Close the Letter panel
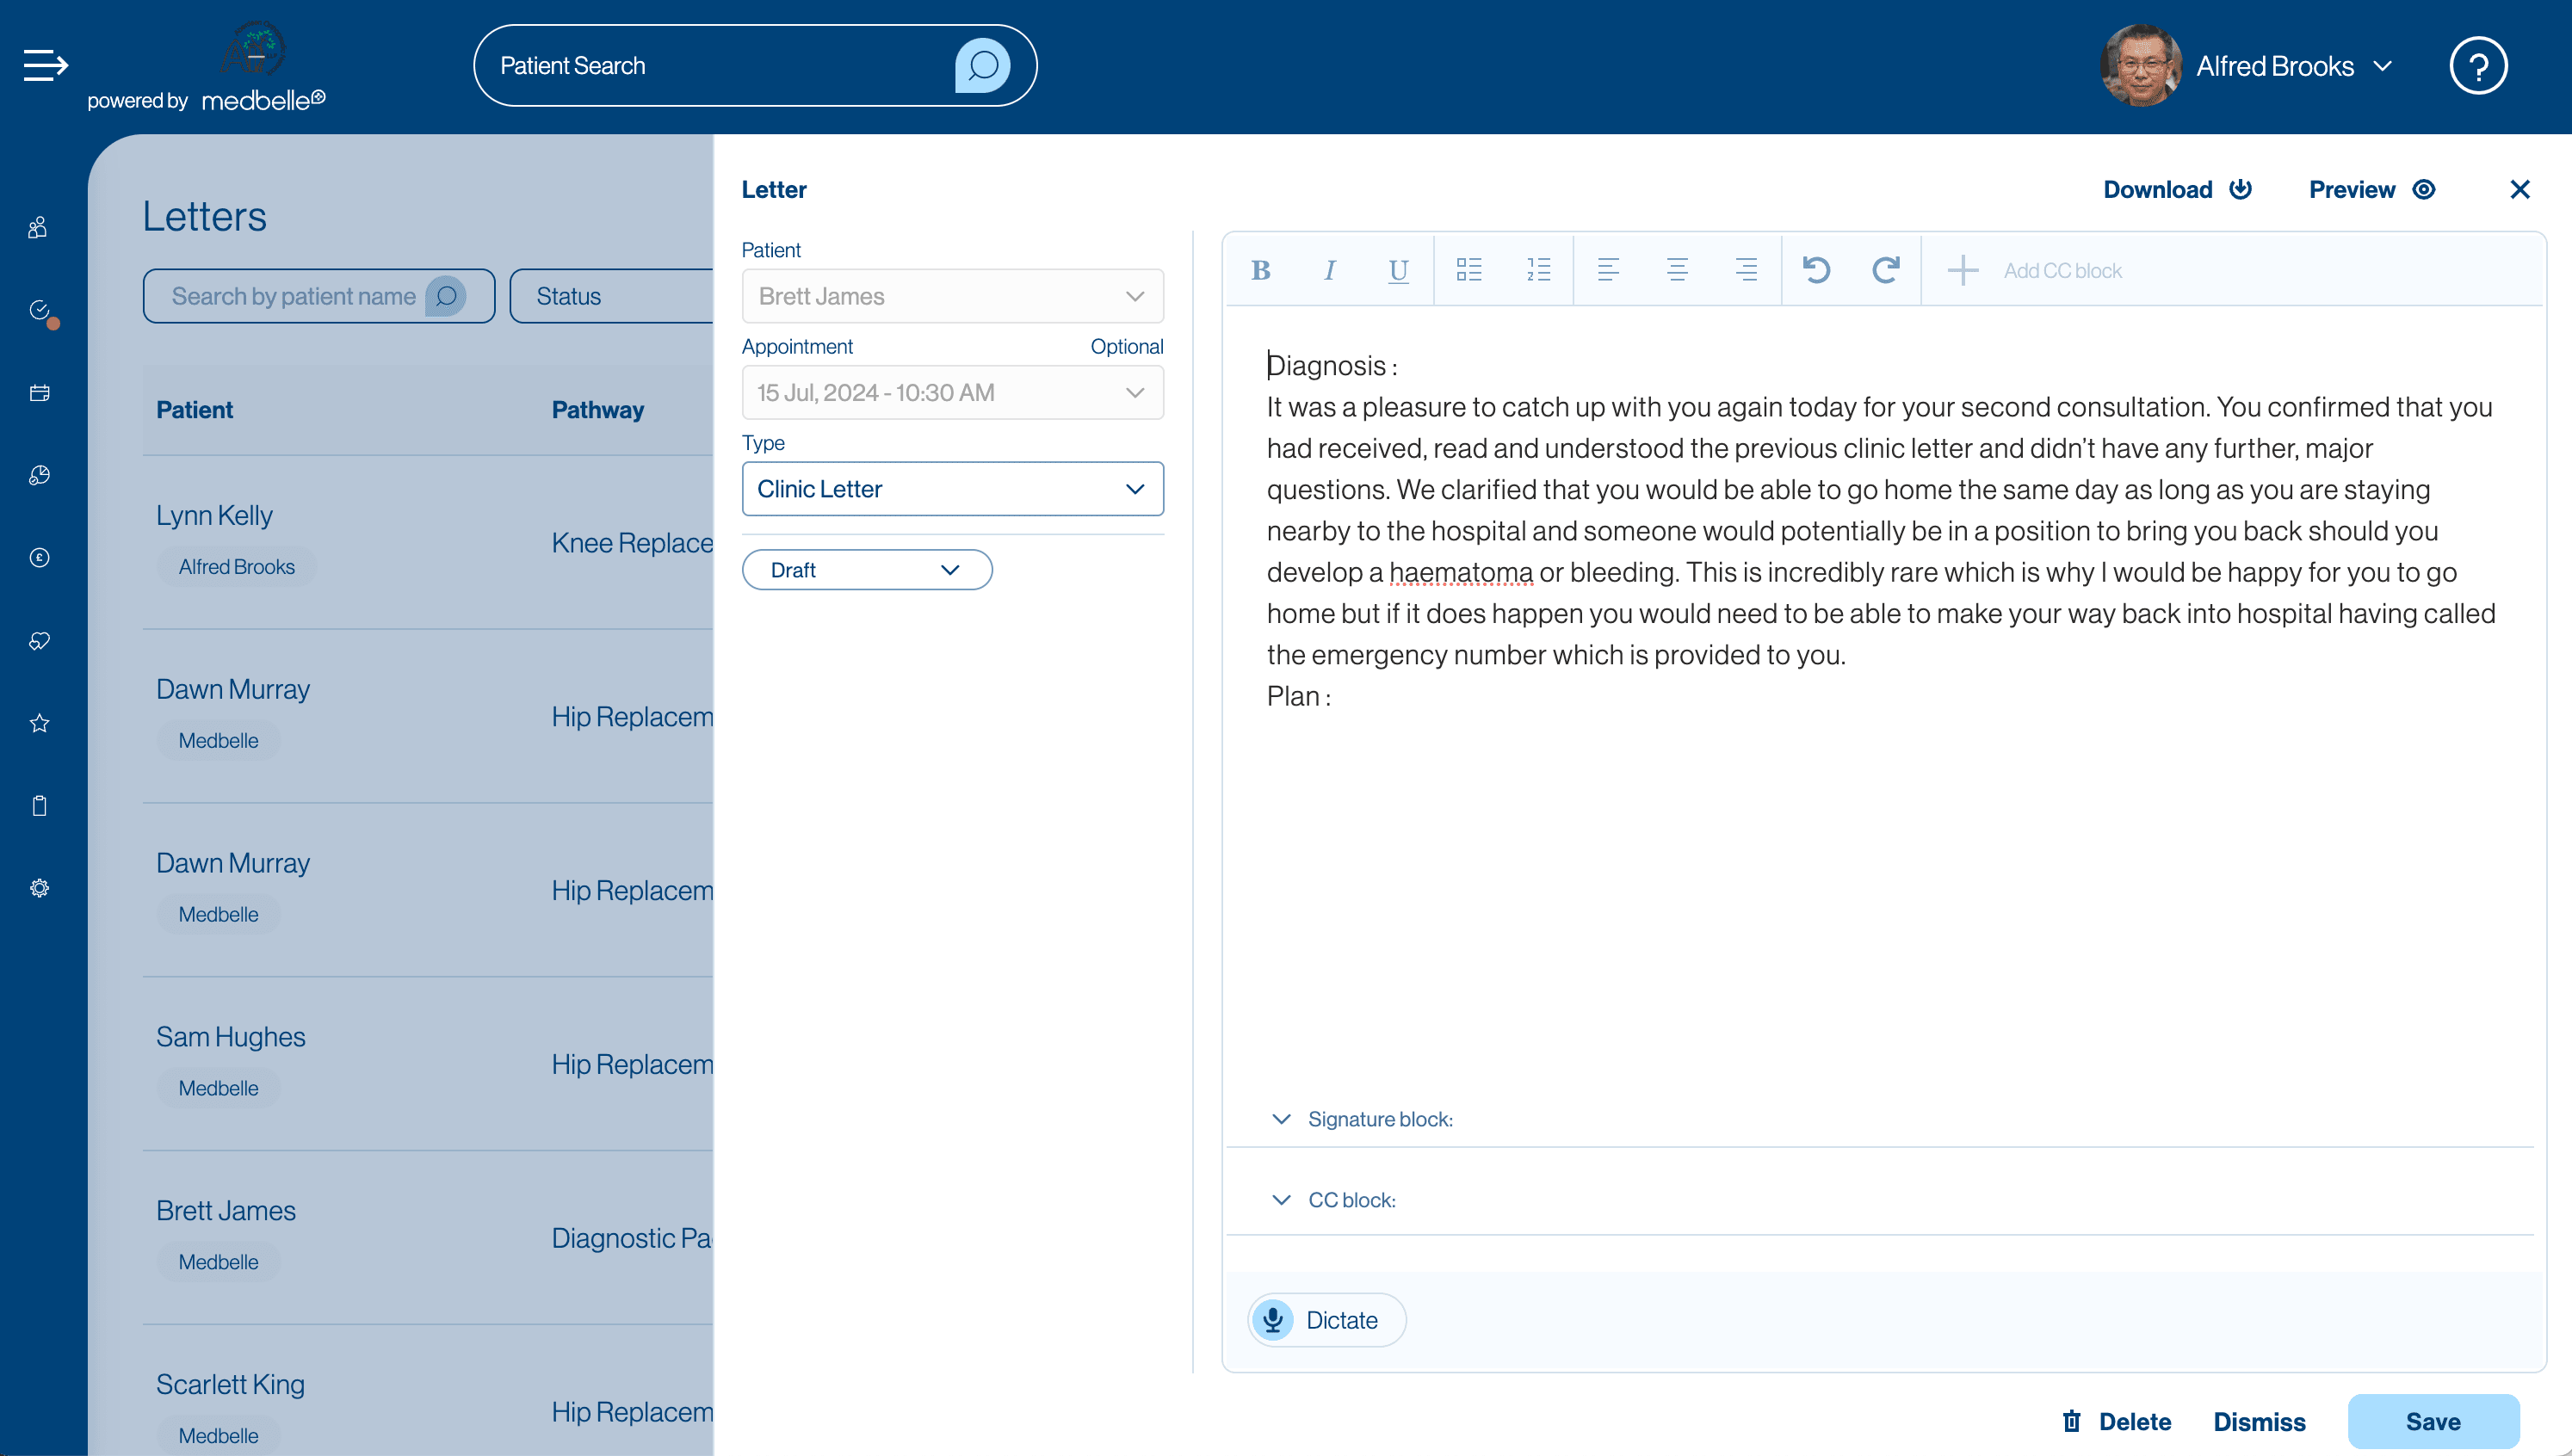Screen dimensions: 2572x1456 coord(2519,190)
